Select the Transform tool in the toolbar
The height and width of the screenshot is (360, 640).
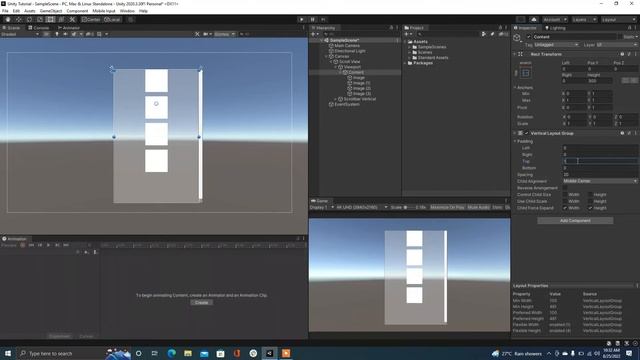tap(61, 19)
